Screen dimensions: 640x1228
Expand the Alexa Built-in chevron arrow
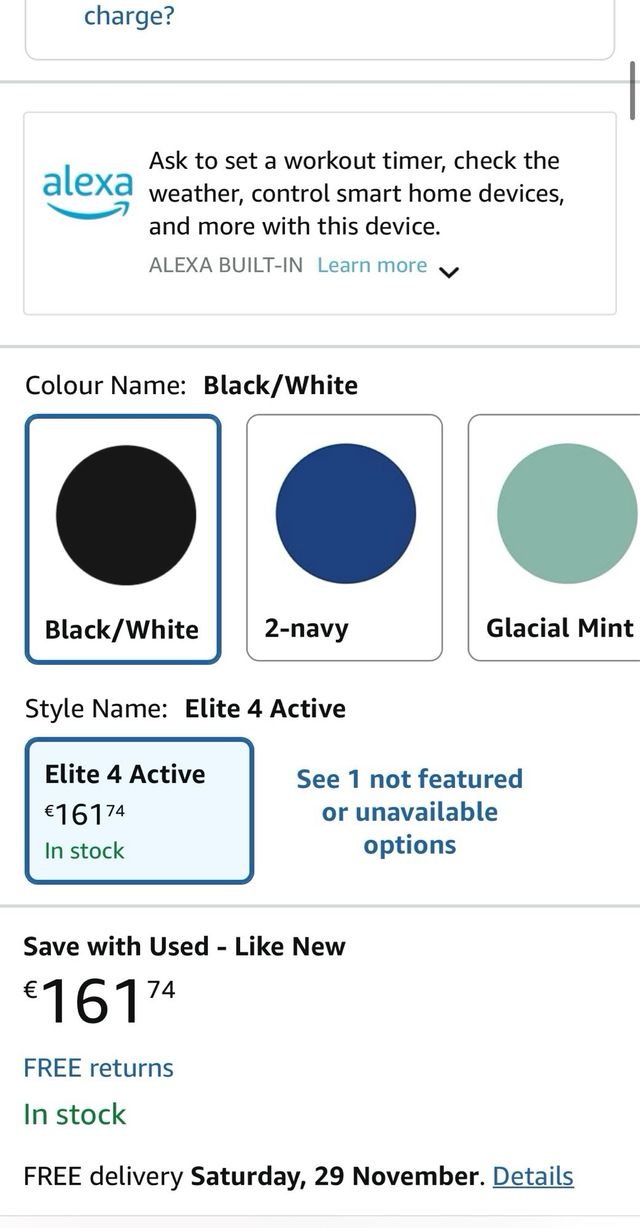449,270
